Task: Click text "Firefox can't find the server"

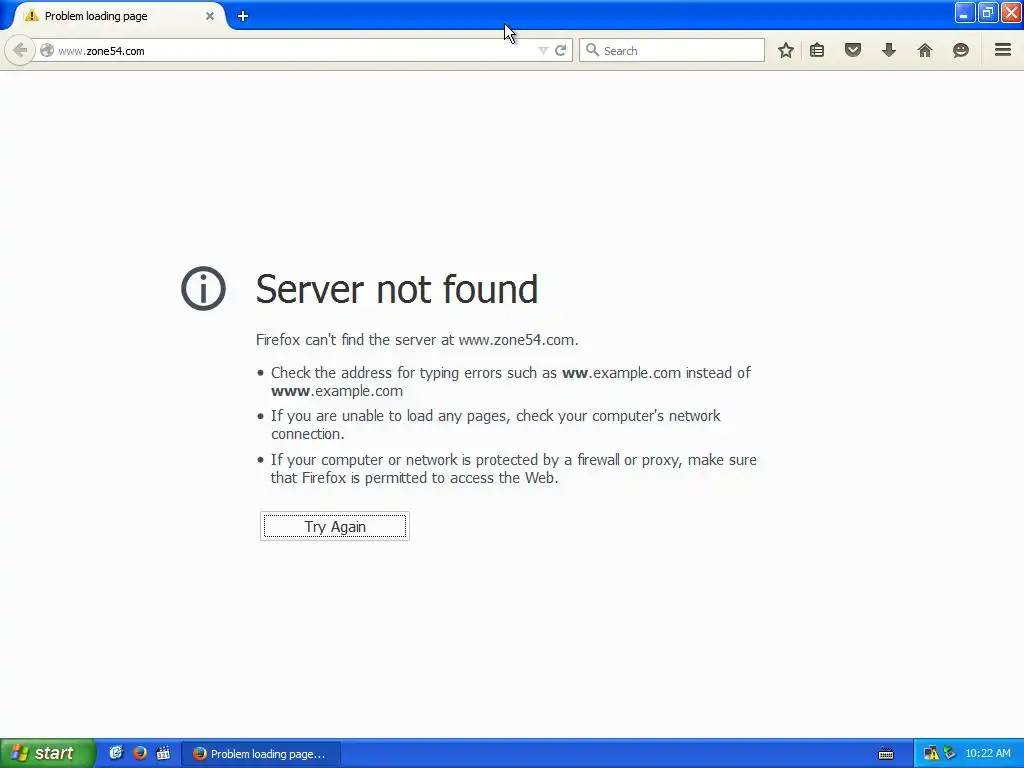Action: pos(346,340)
